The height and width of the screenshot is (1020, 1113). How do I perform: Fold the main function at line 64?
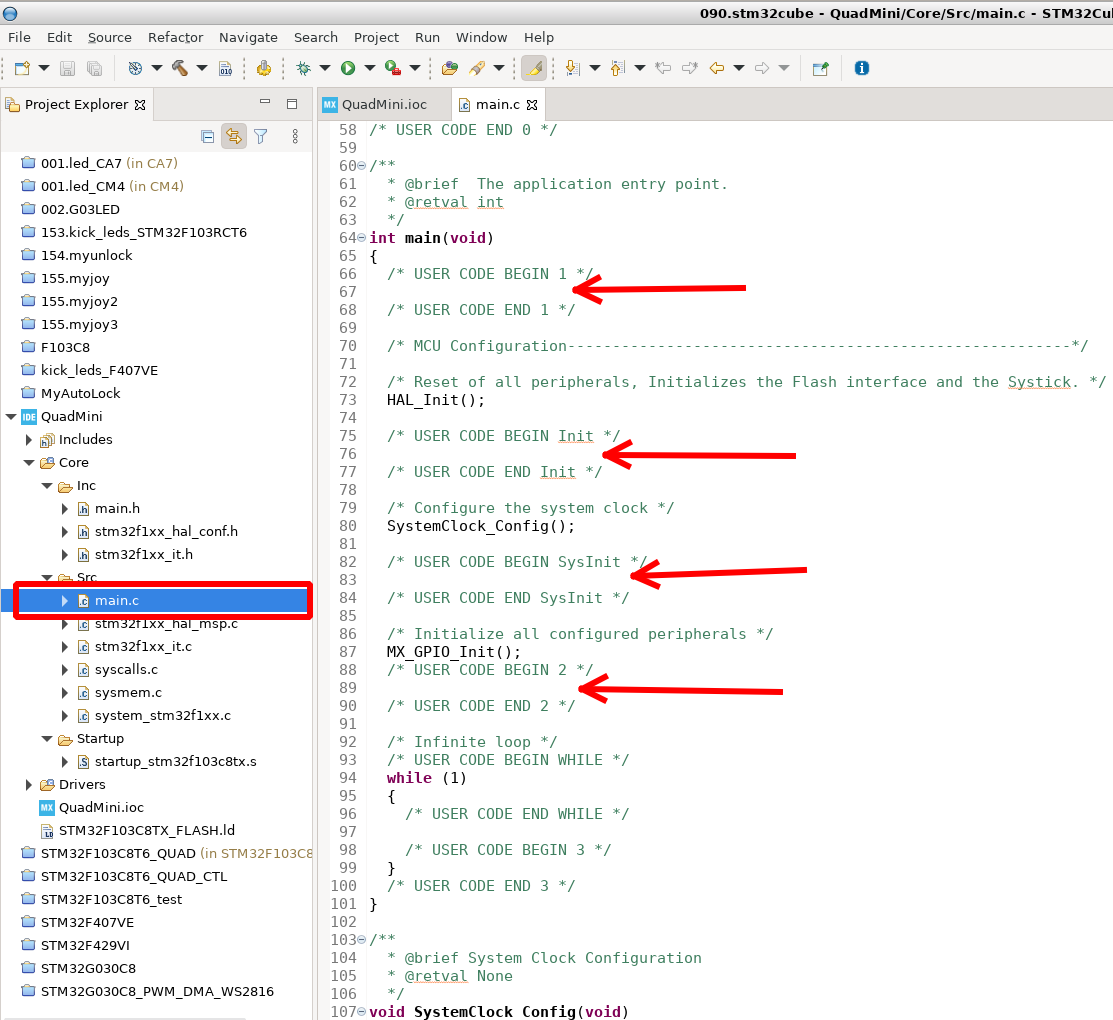(x=362, y=238)
